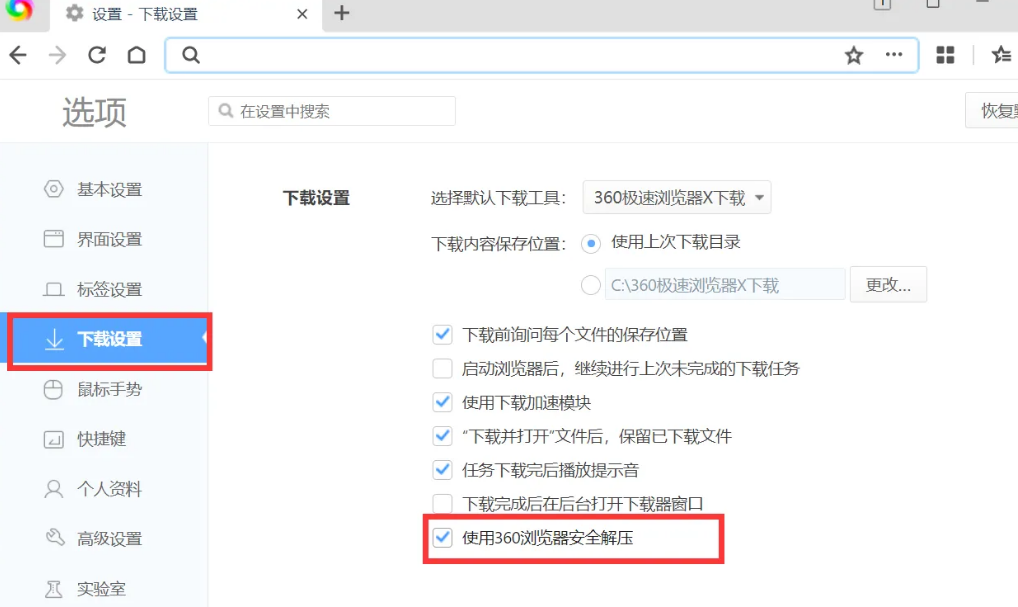
Task: Toggle 下载前询问每个文件的保存位置 checkbox
Action: point(443,334)
